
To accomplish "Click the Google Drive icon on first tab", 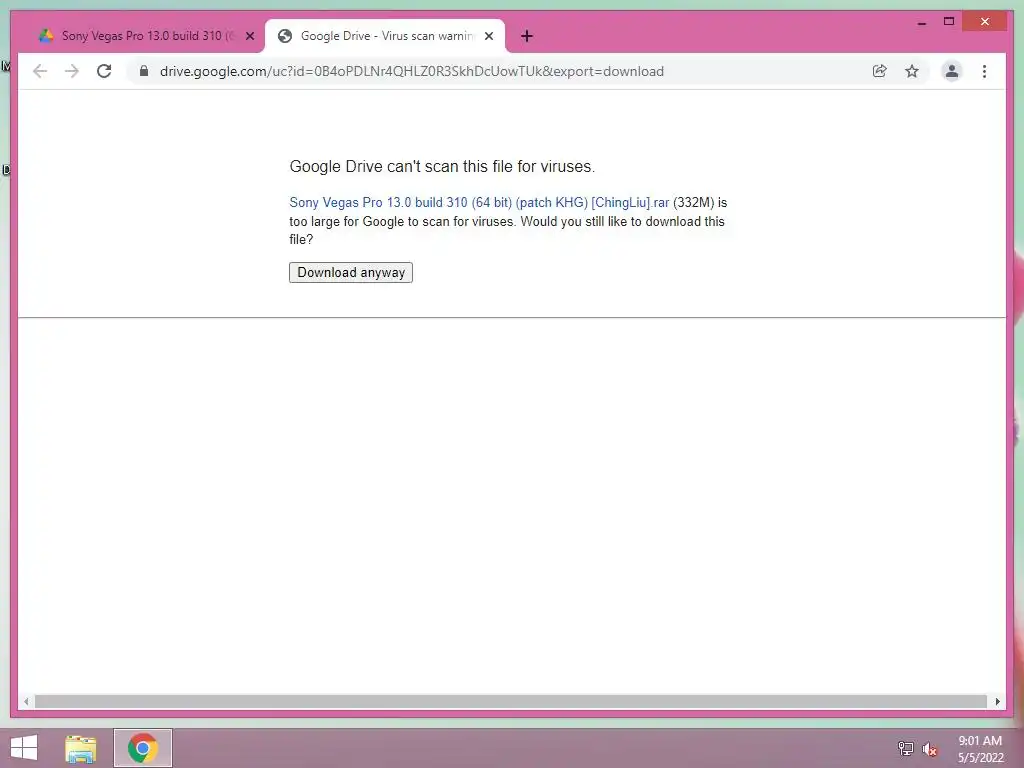I will click(46, 36).
